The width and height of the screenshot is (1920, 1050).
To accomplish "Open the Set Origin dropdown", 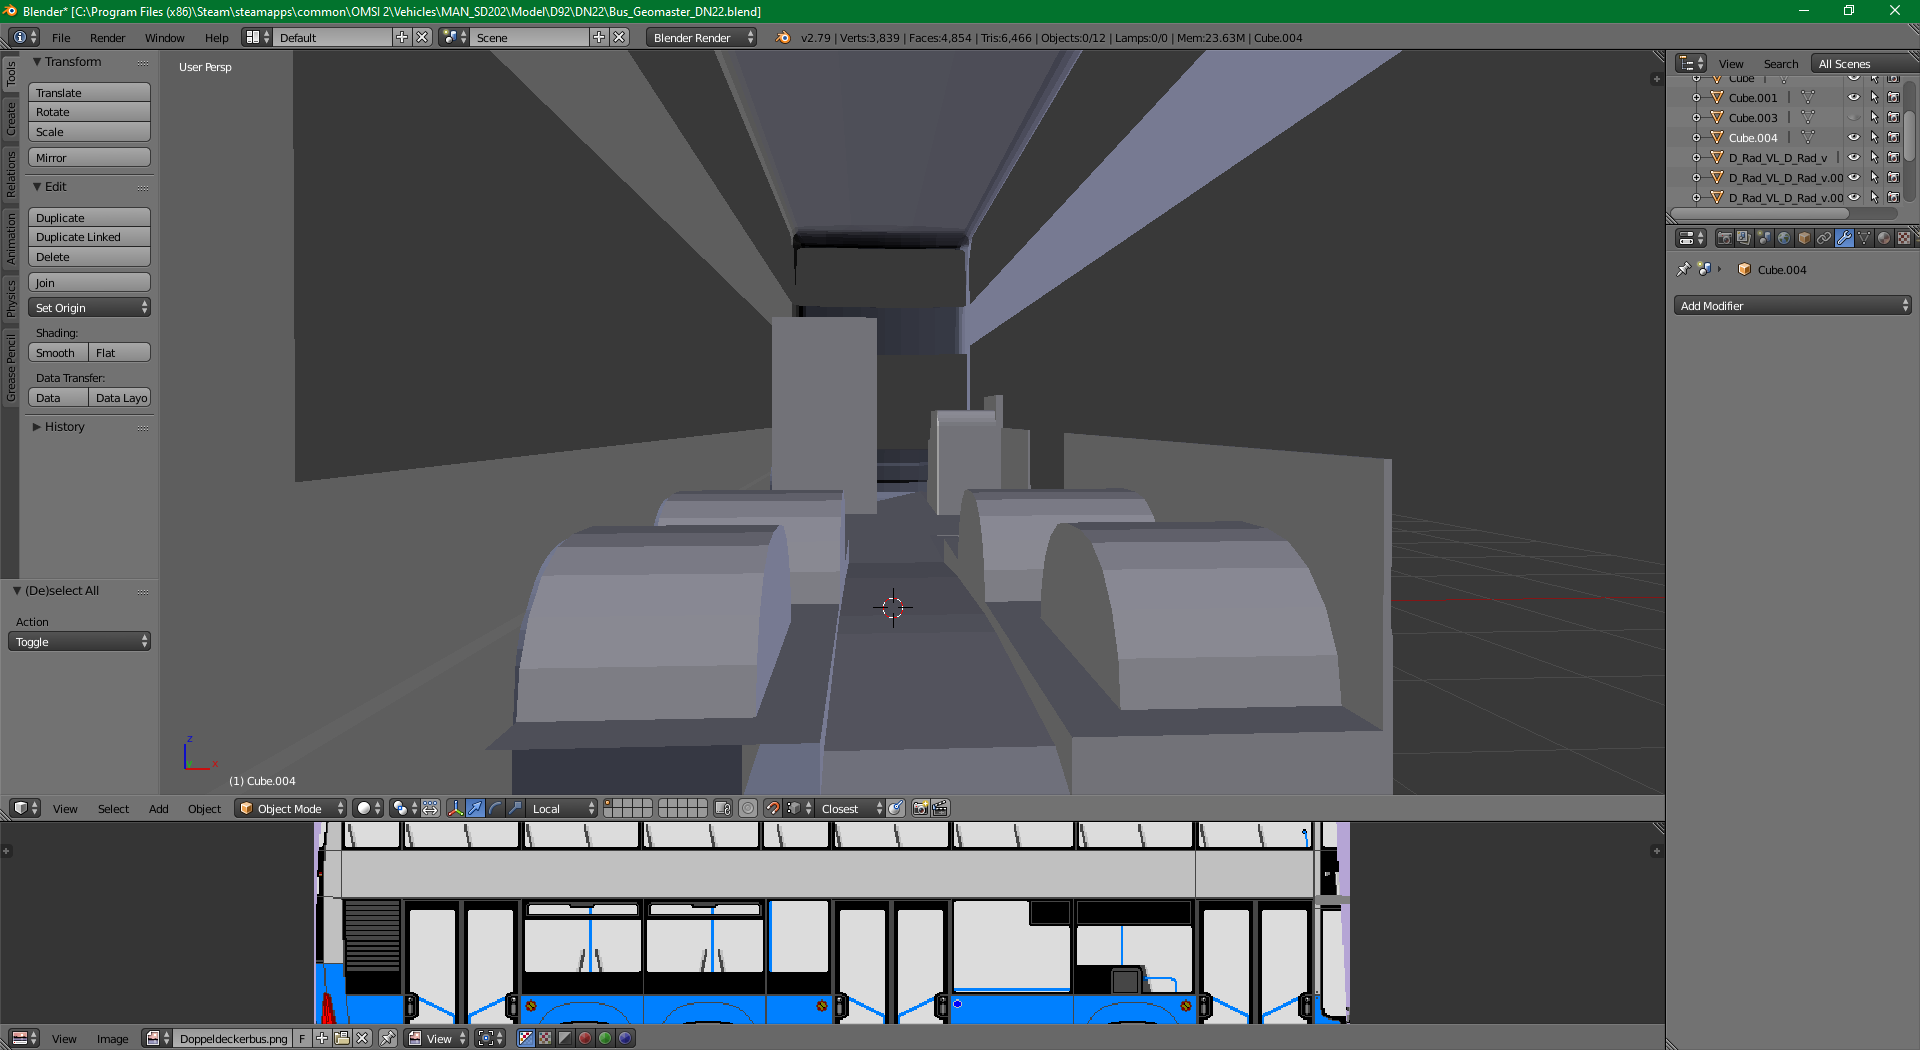I will coord(89,308).
